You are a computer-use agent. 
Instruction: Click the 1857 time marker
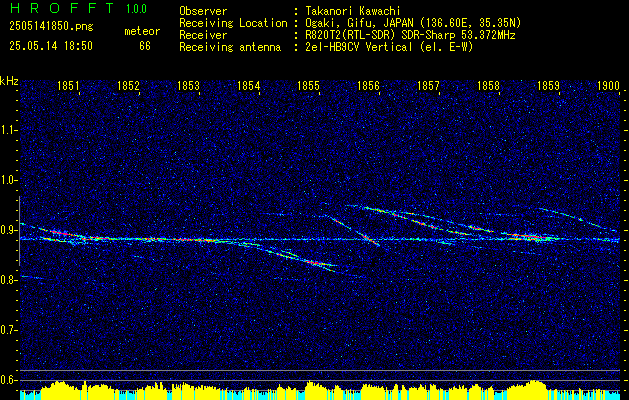(428, 86)
